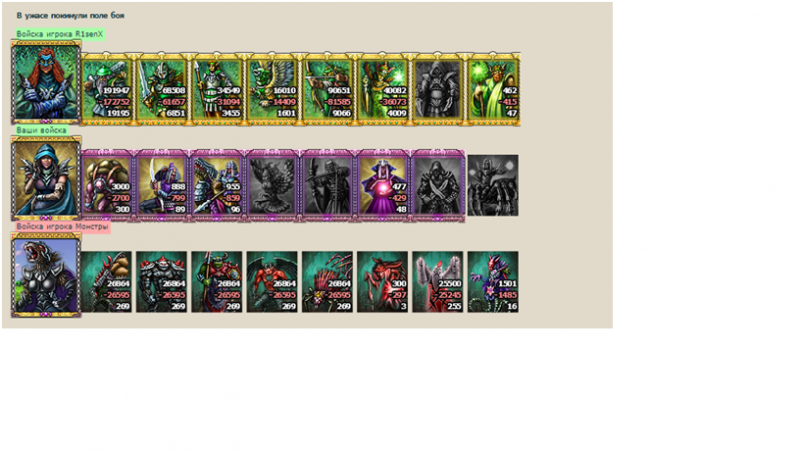Select the monster unit showing 25500

438,282
